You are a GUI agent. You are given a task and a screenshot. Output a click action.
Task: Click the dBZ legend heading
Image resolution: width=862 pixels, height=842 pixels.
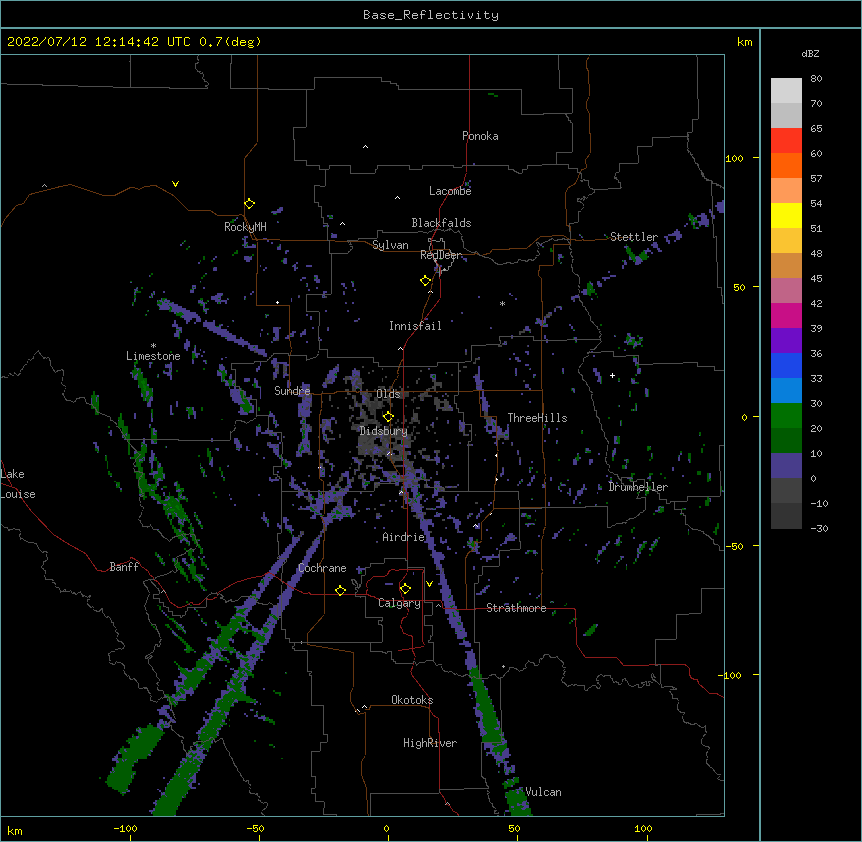point(810,53)
